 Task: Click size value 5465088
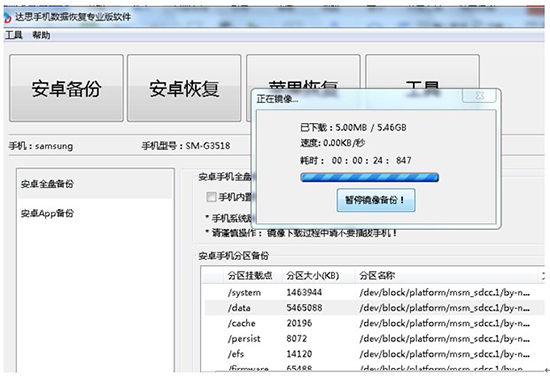[x=304, y=308]
